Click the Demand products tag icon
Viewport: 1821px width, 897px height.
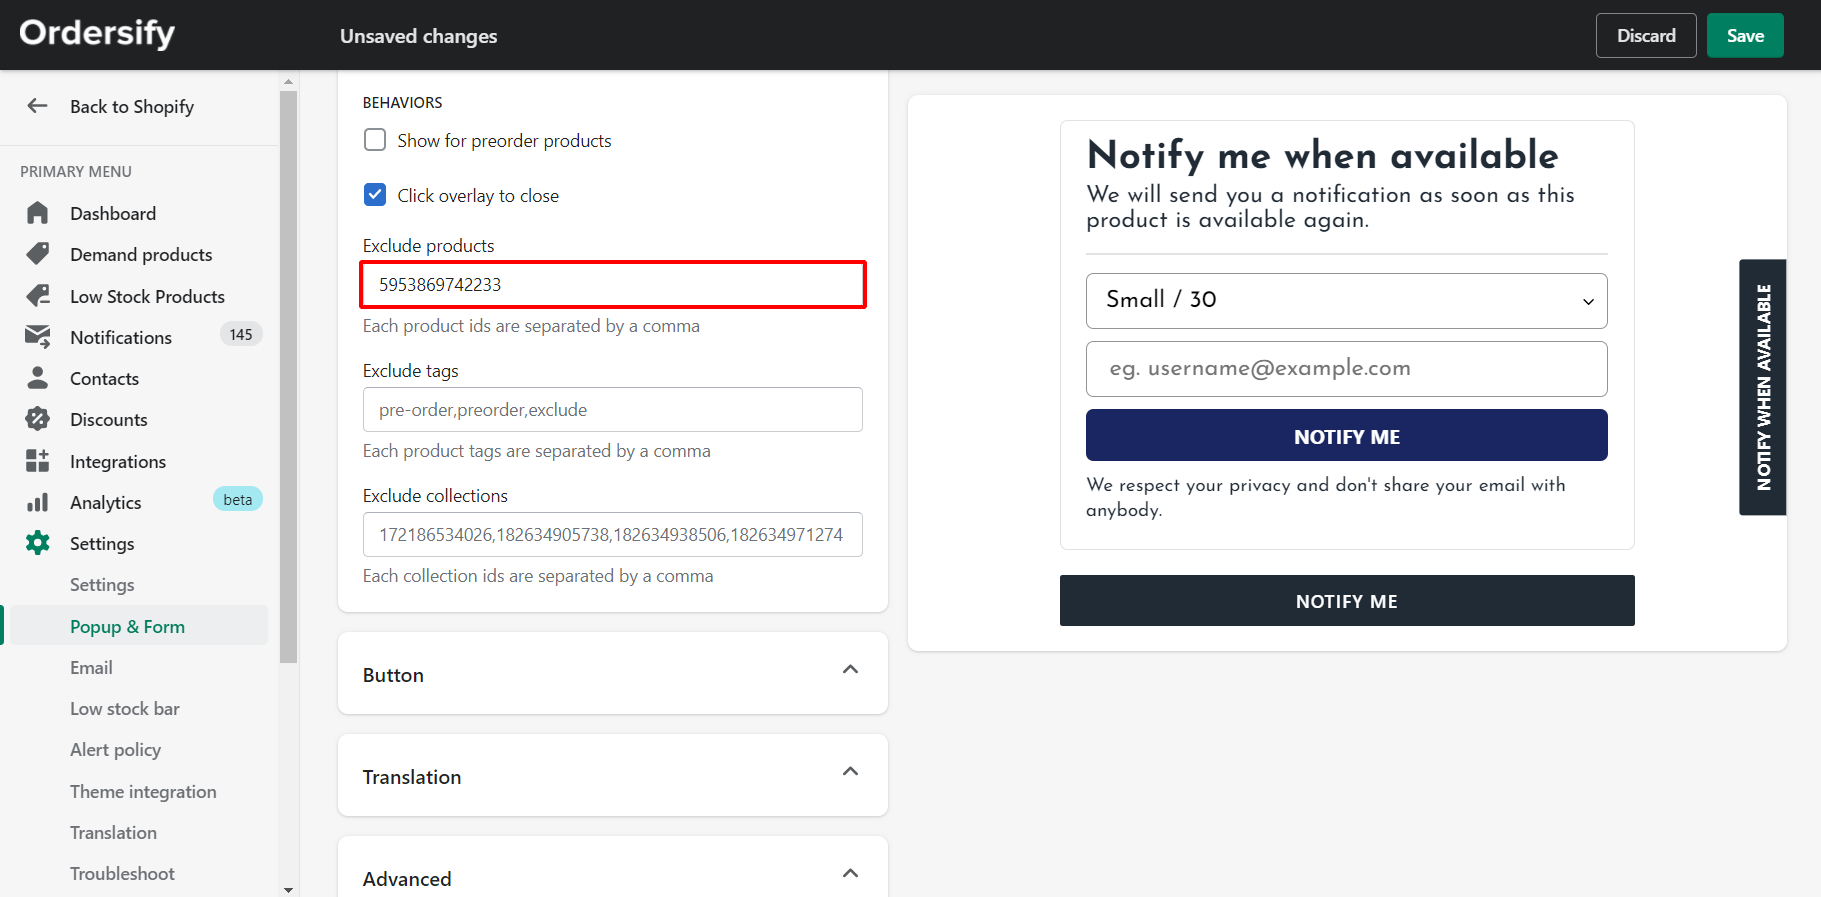pyautogui.click(x=37, y=254)
